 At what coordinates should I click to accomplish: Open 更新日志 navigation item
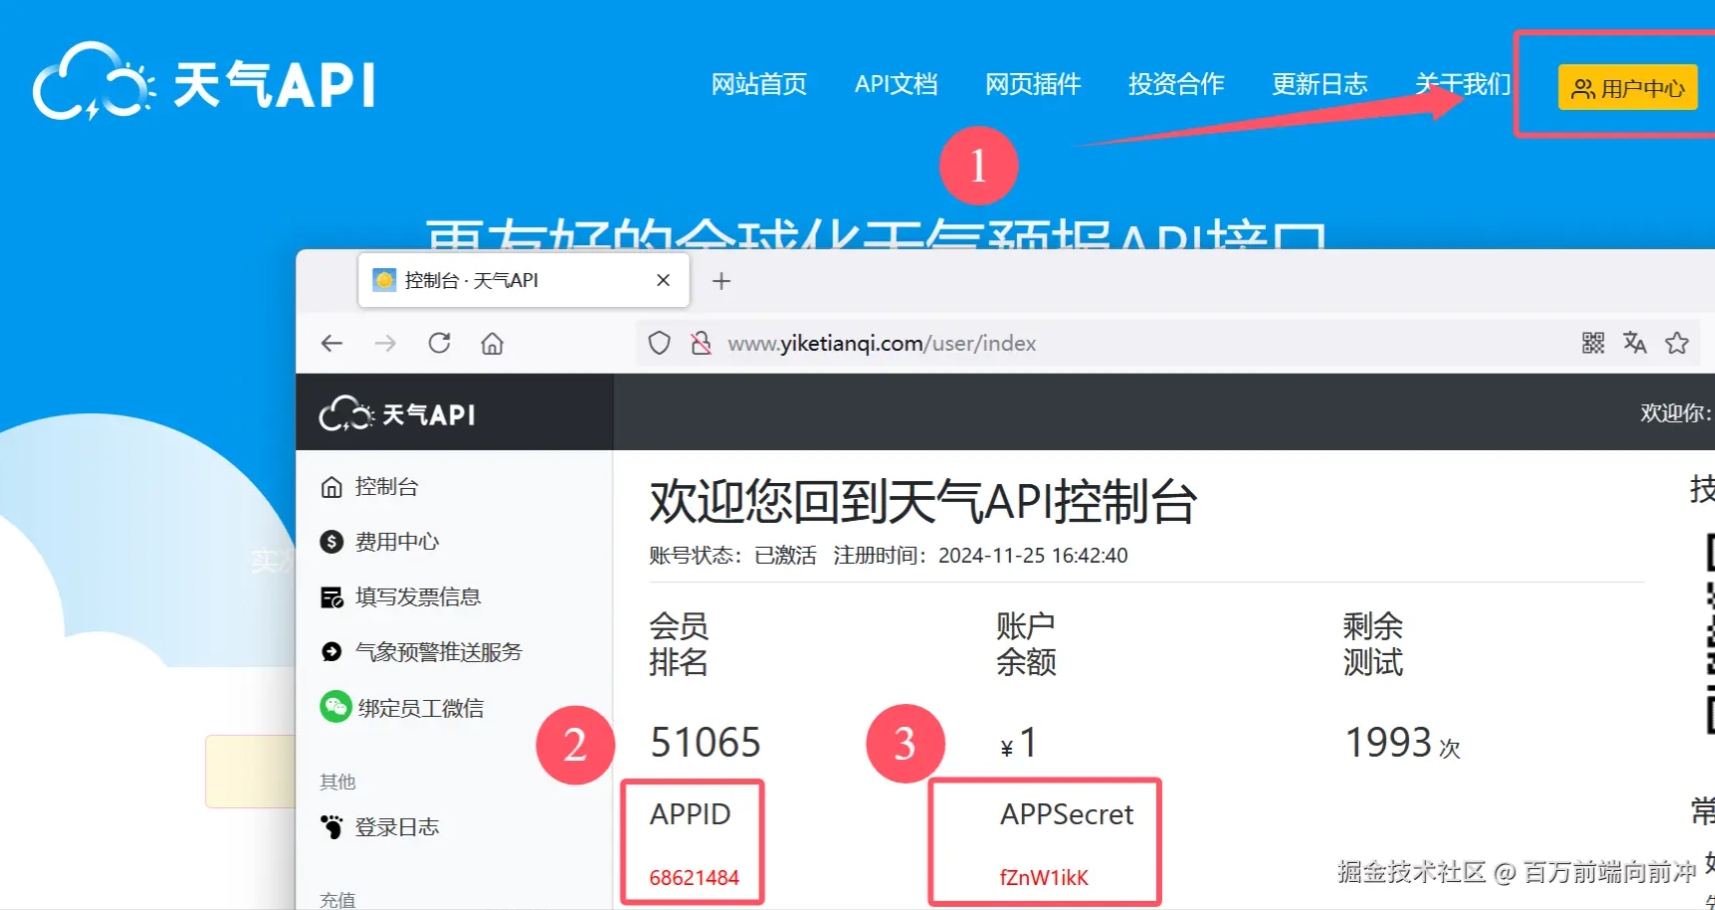(x=1319, y=84)
